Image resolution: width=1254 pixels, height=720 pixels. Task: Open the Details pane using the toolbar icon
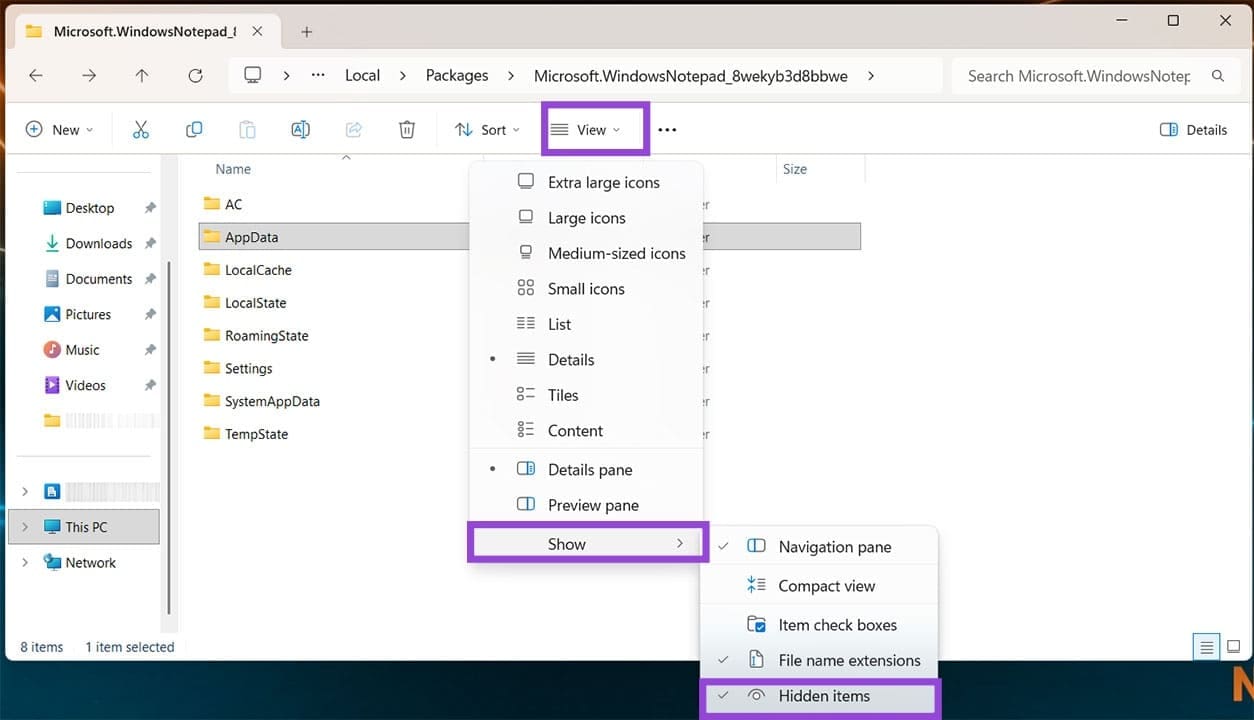(x=1193, y=129)
